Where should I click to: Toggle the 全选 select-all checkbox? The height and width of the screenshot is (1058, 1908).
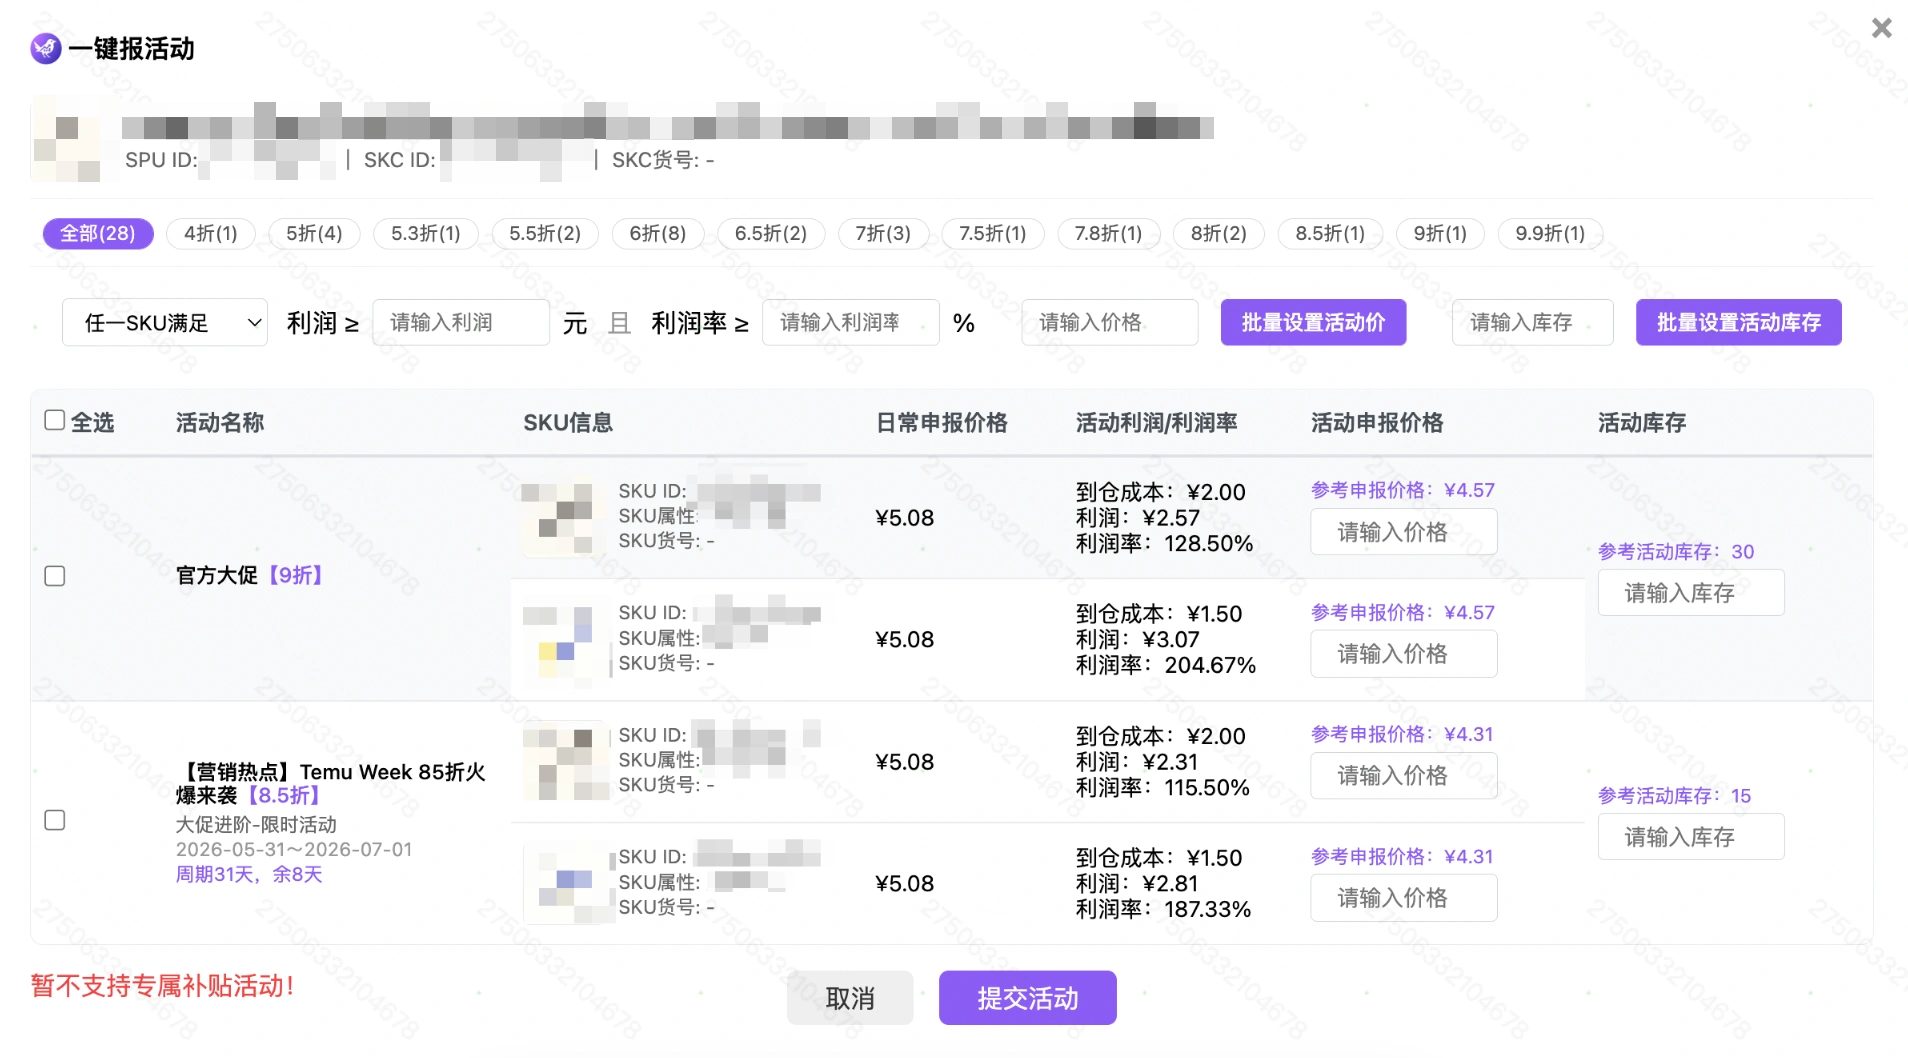point(55,420)
